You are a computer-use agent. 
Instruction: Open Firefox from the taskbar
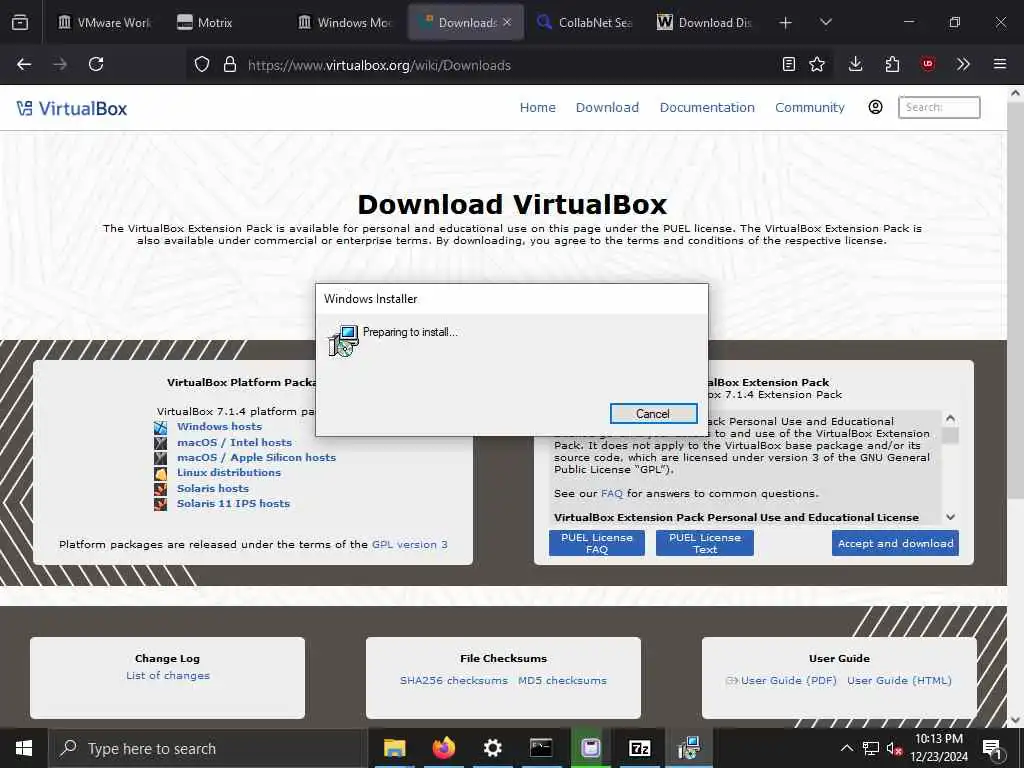(x=443, y=748)
